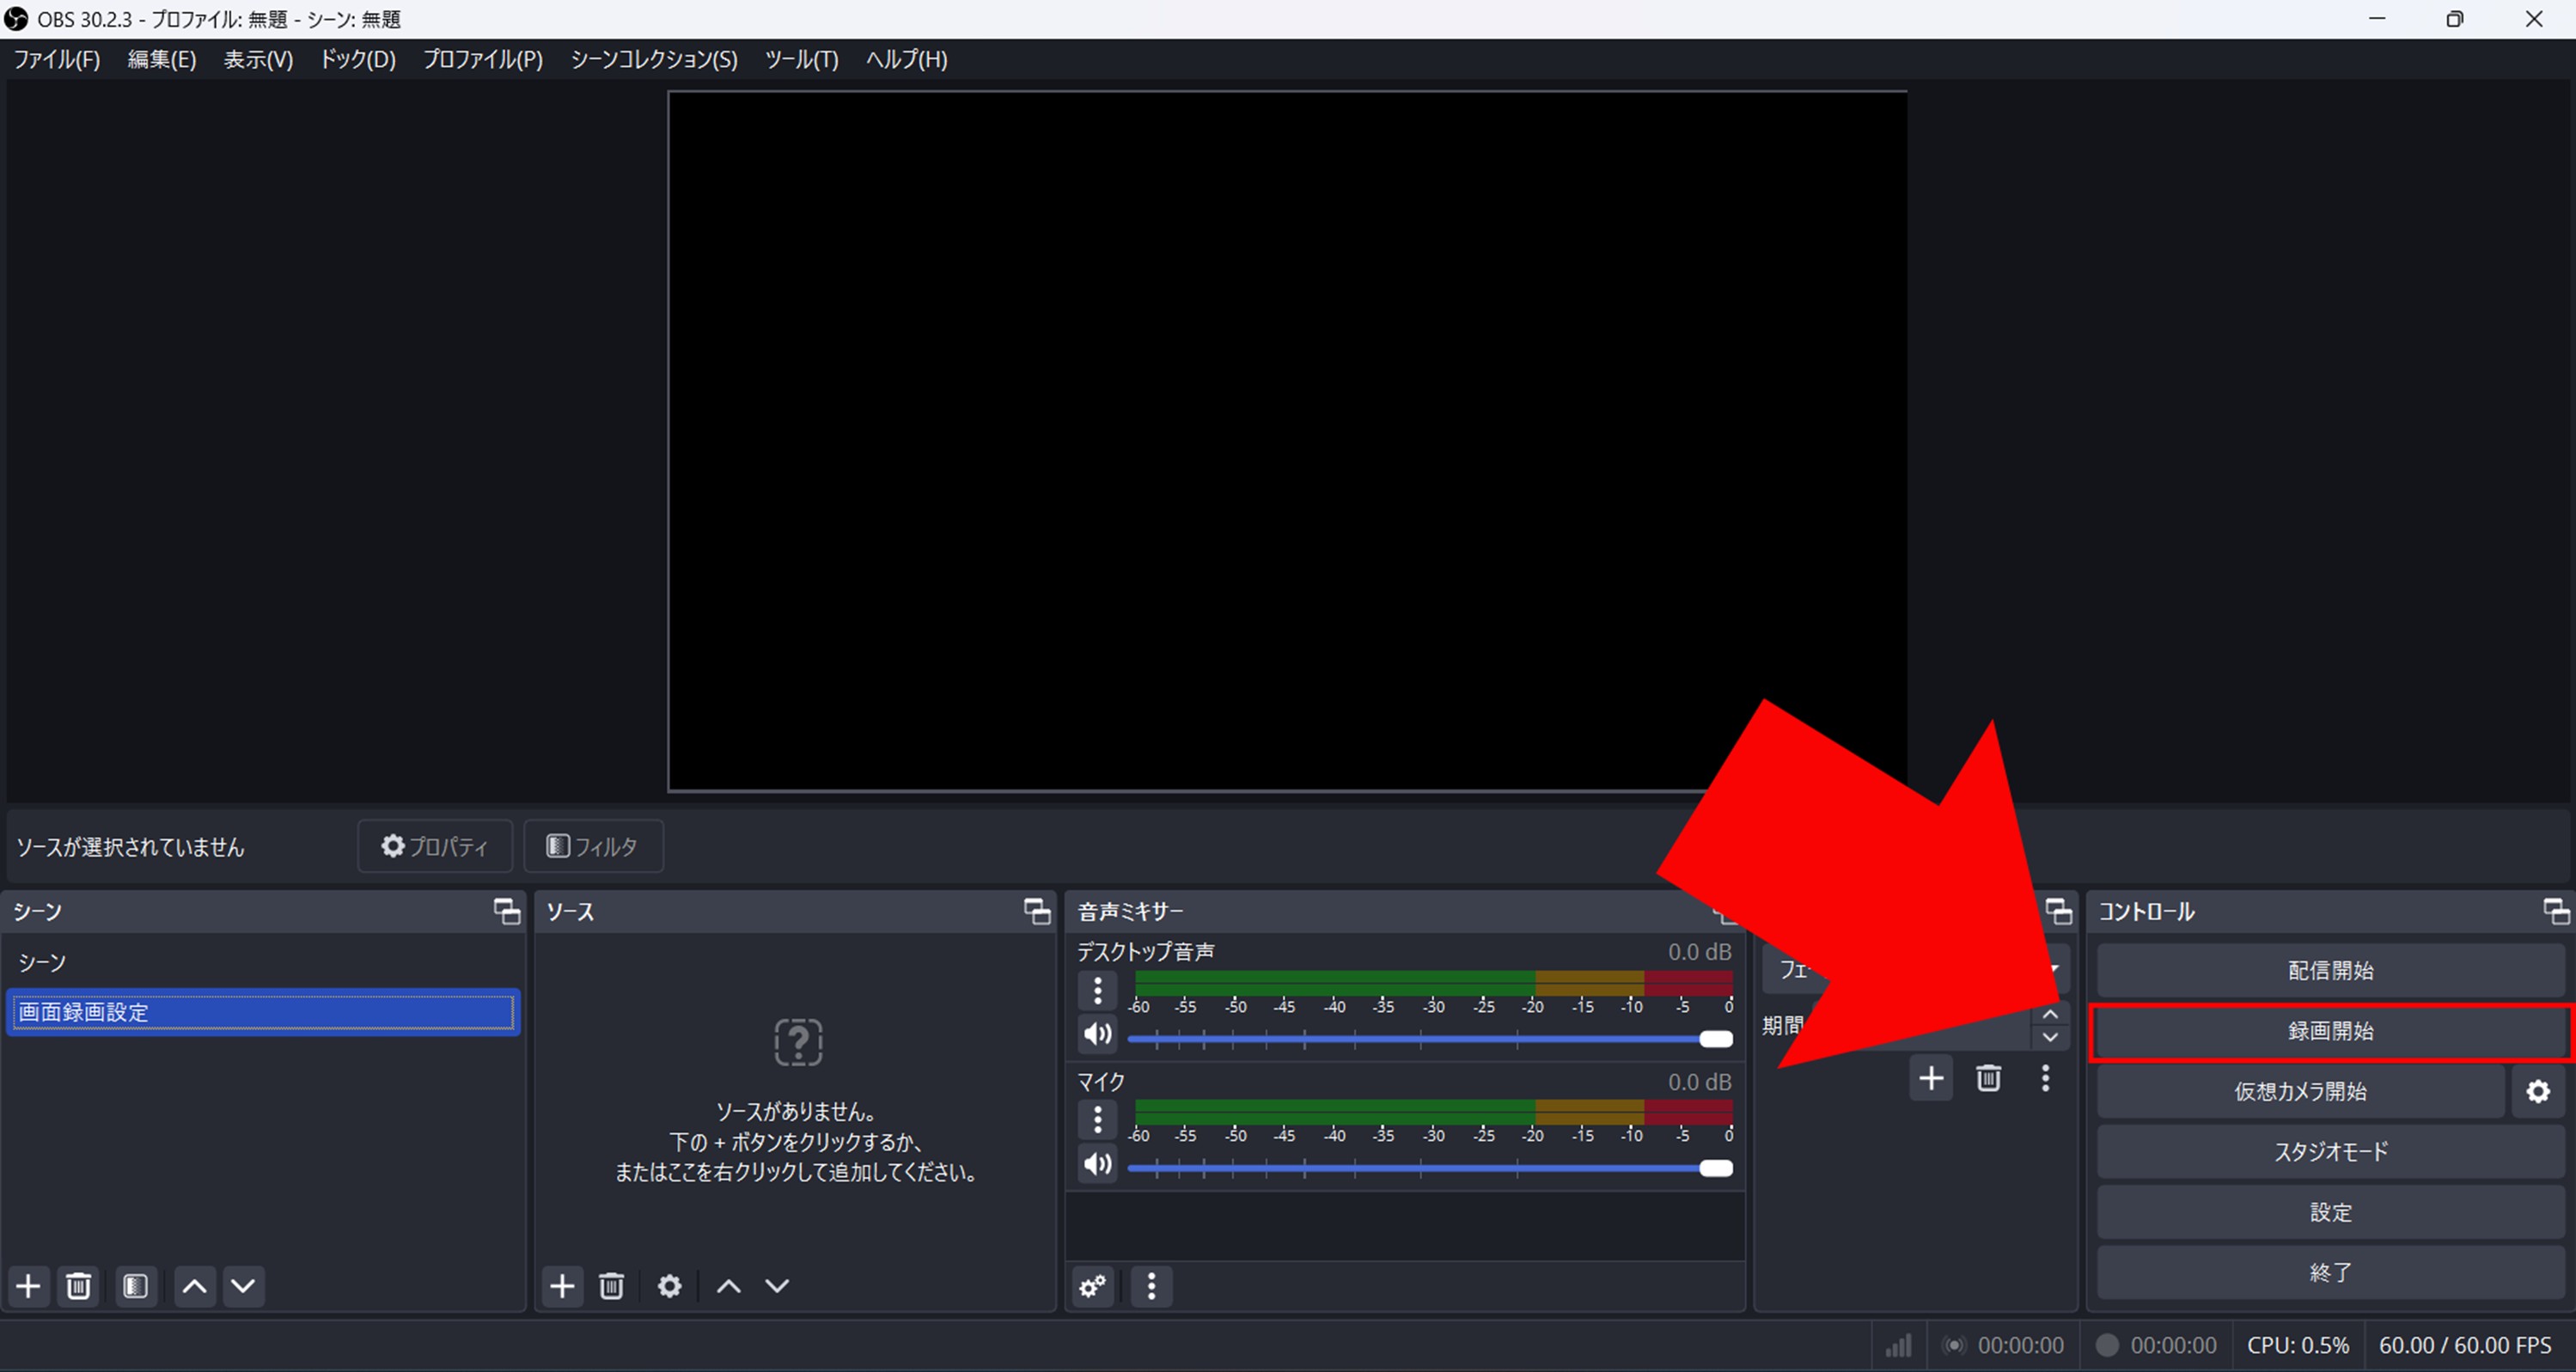Increase transition duration with up arrow
Viewport: 2576px width, 1372px height.
point(2050,1015)
